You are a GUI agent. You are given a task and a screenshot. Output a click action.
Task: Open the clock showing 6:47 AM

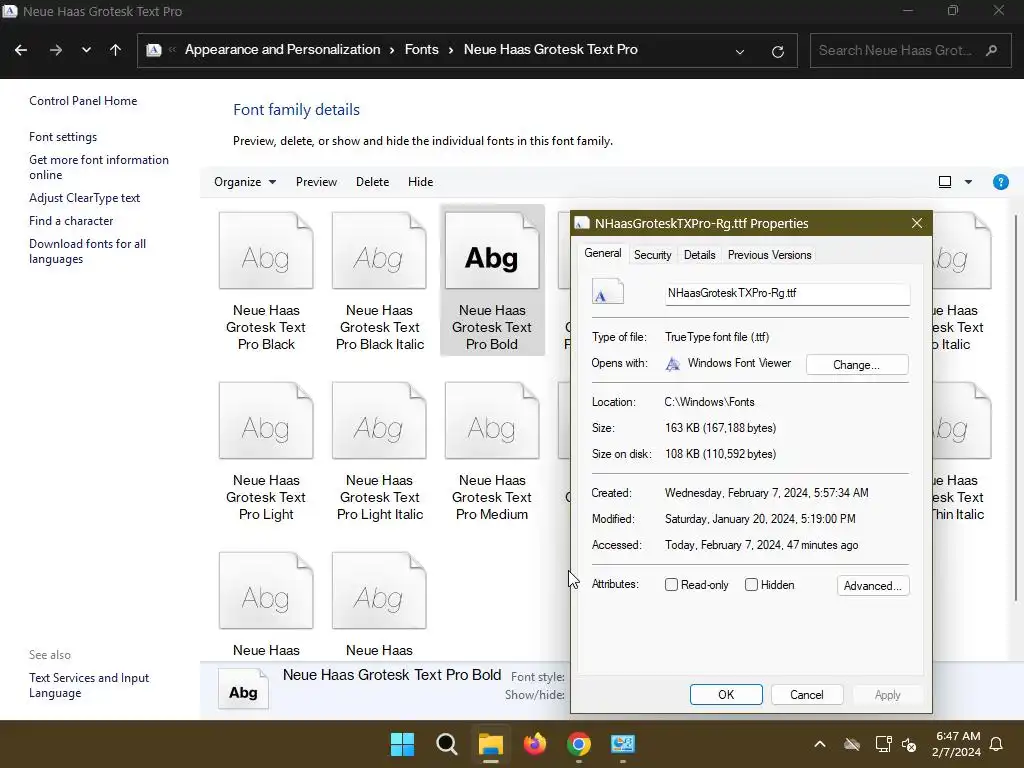[956, 744]
